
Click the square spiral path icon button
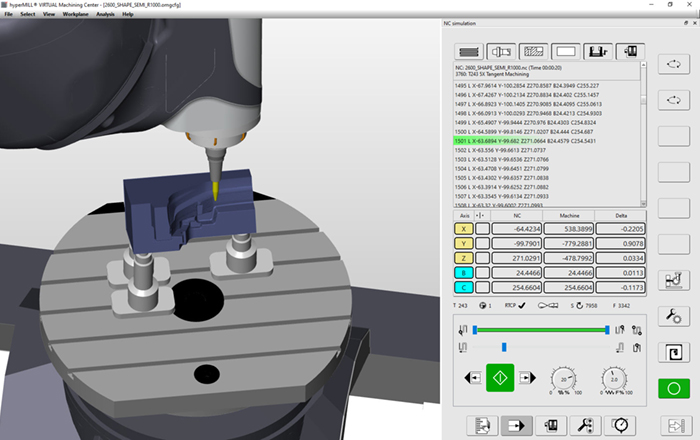pyautogui.click(x=674, y=353)
